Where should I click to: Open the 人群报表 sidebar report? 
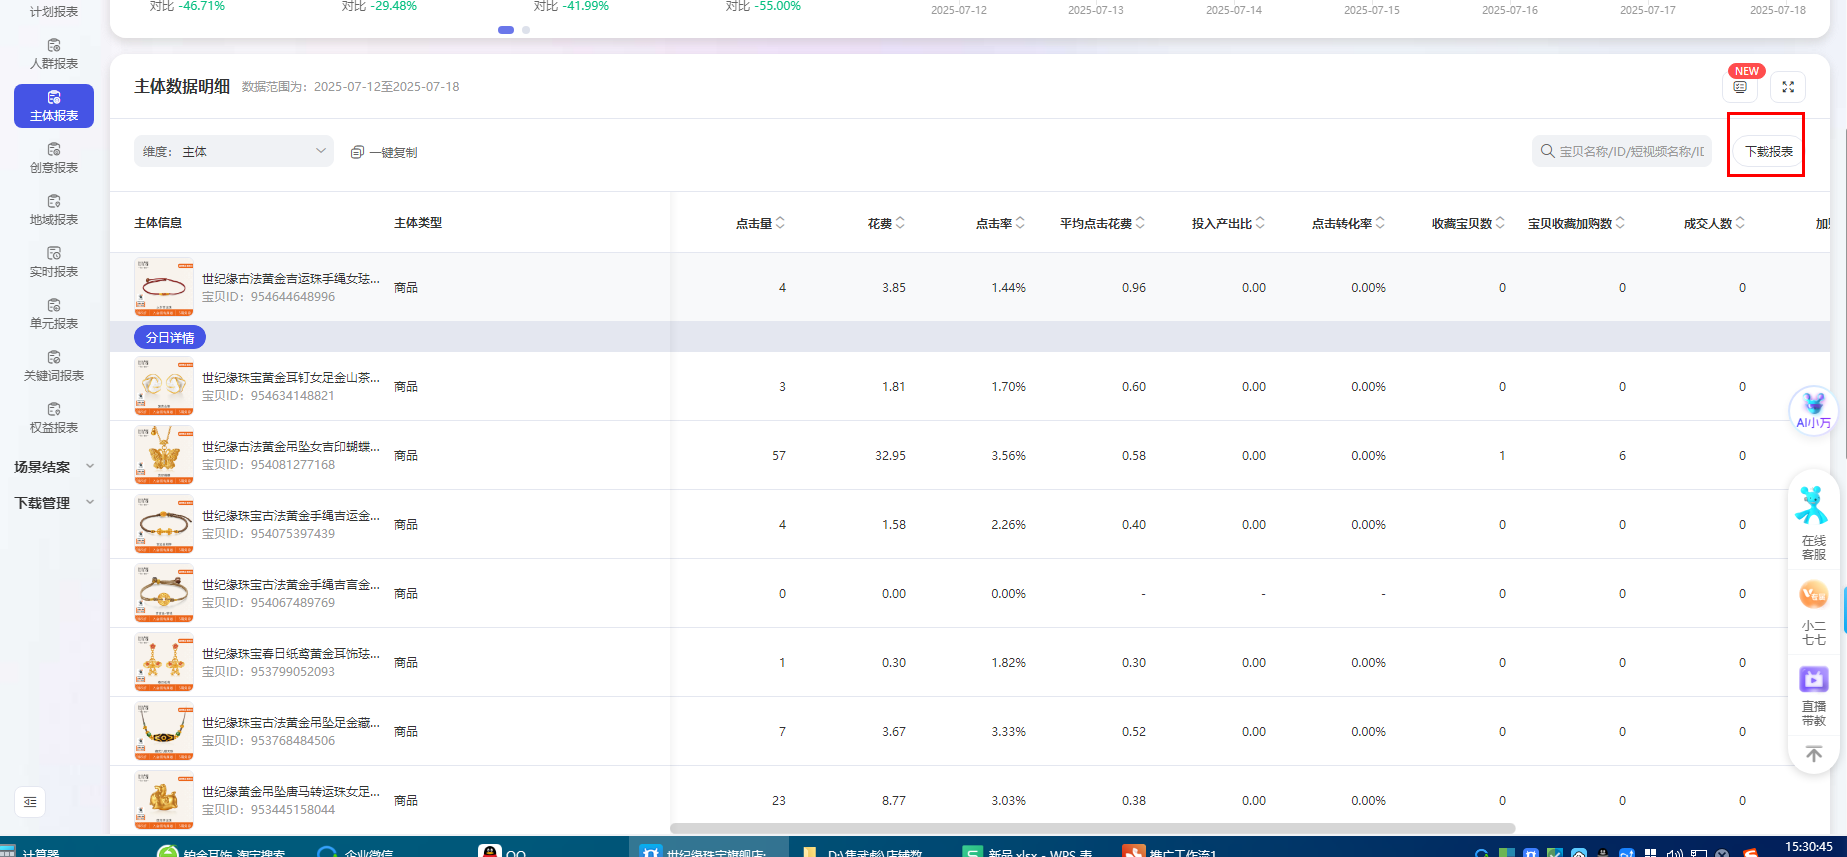[54, 54]
